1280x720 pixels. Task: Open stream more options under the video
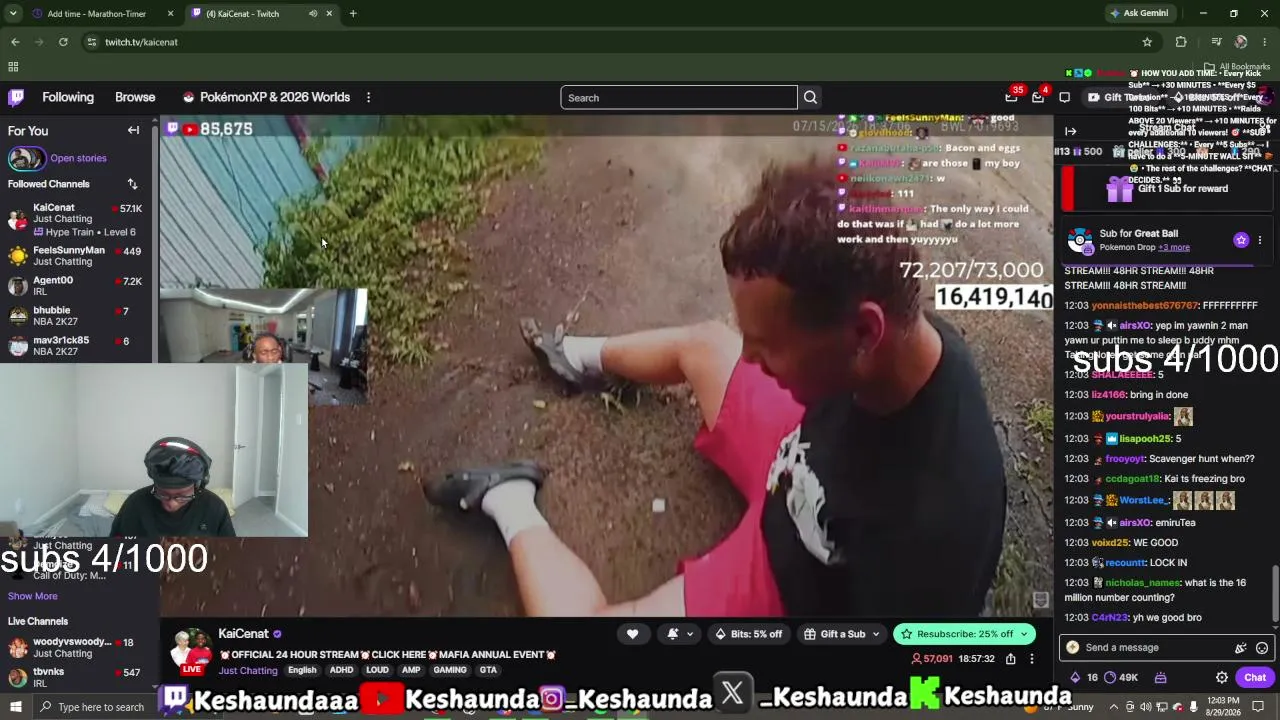pos(1031,659)
